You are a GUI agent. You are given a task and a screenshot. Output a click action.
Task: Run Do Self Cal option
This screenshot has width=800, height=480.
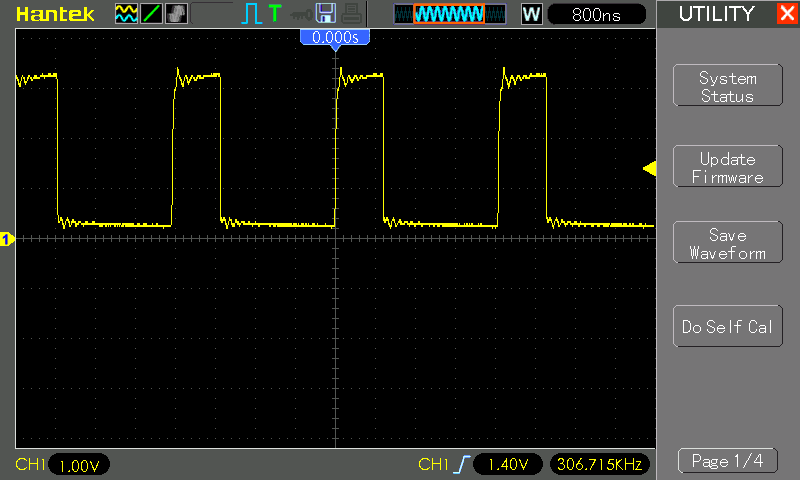point(727,327)
